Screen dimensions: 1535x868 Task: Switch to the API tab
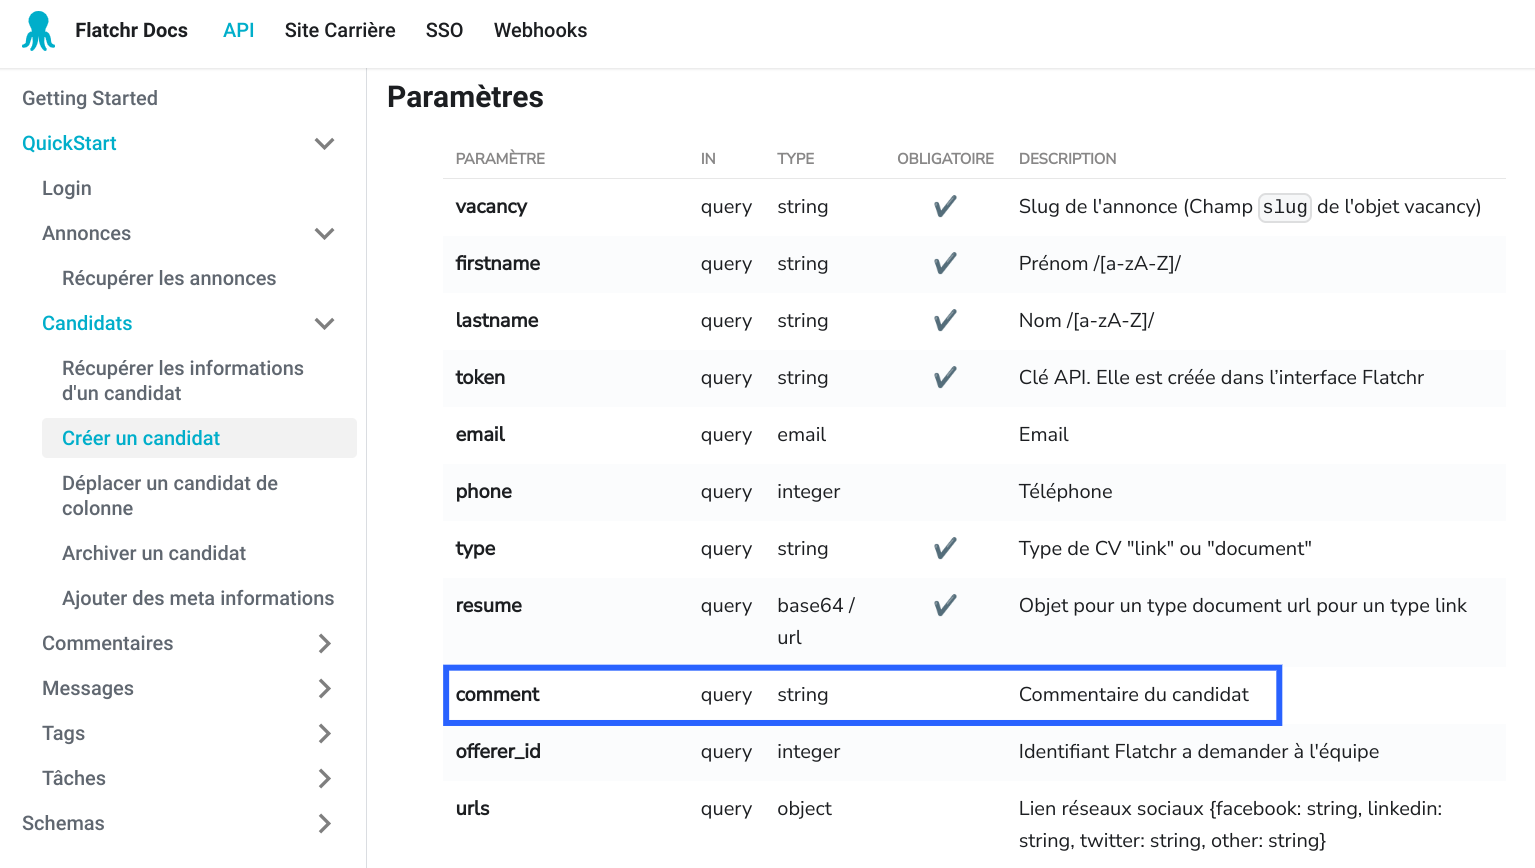tap(238, 29)
